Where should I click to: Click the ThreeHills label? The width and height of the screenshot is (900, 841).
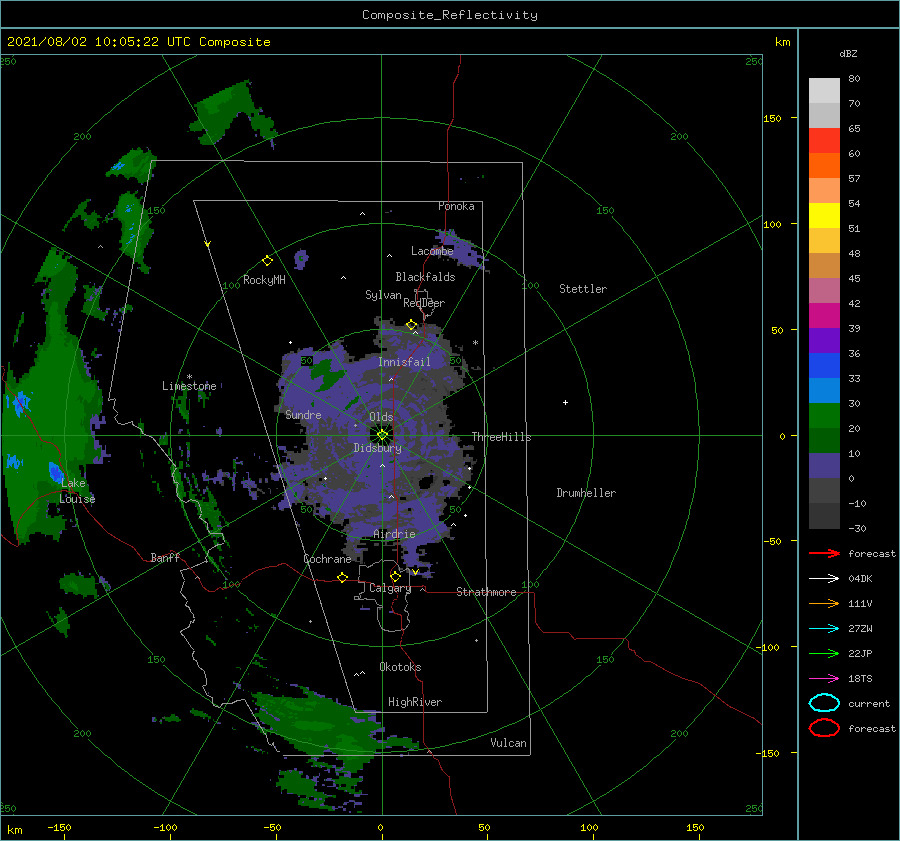click(502, 437)
